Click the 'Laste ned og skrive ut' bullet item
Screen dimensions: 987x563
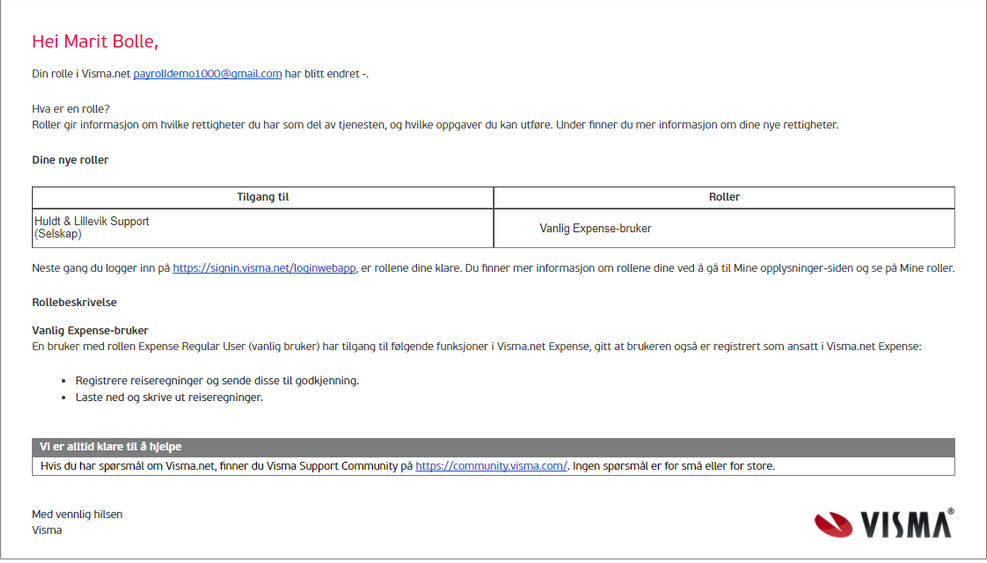pos(169,397)
